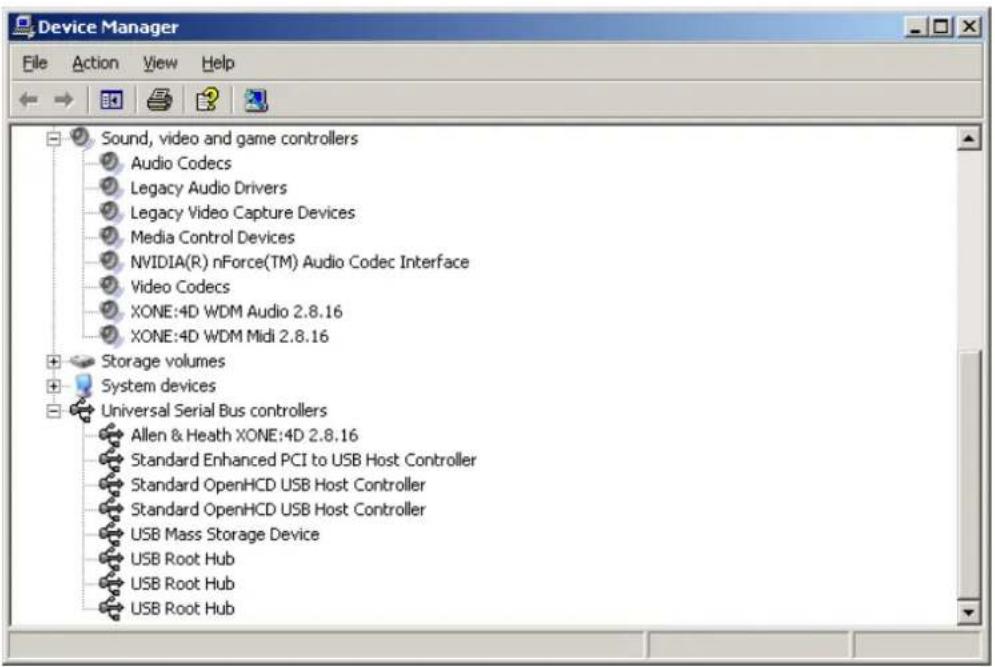Close the Device Manager window

tap(969, 27)
